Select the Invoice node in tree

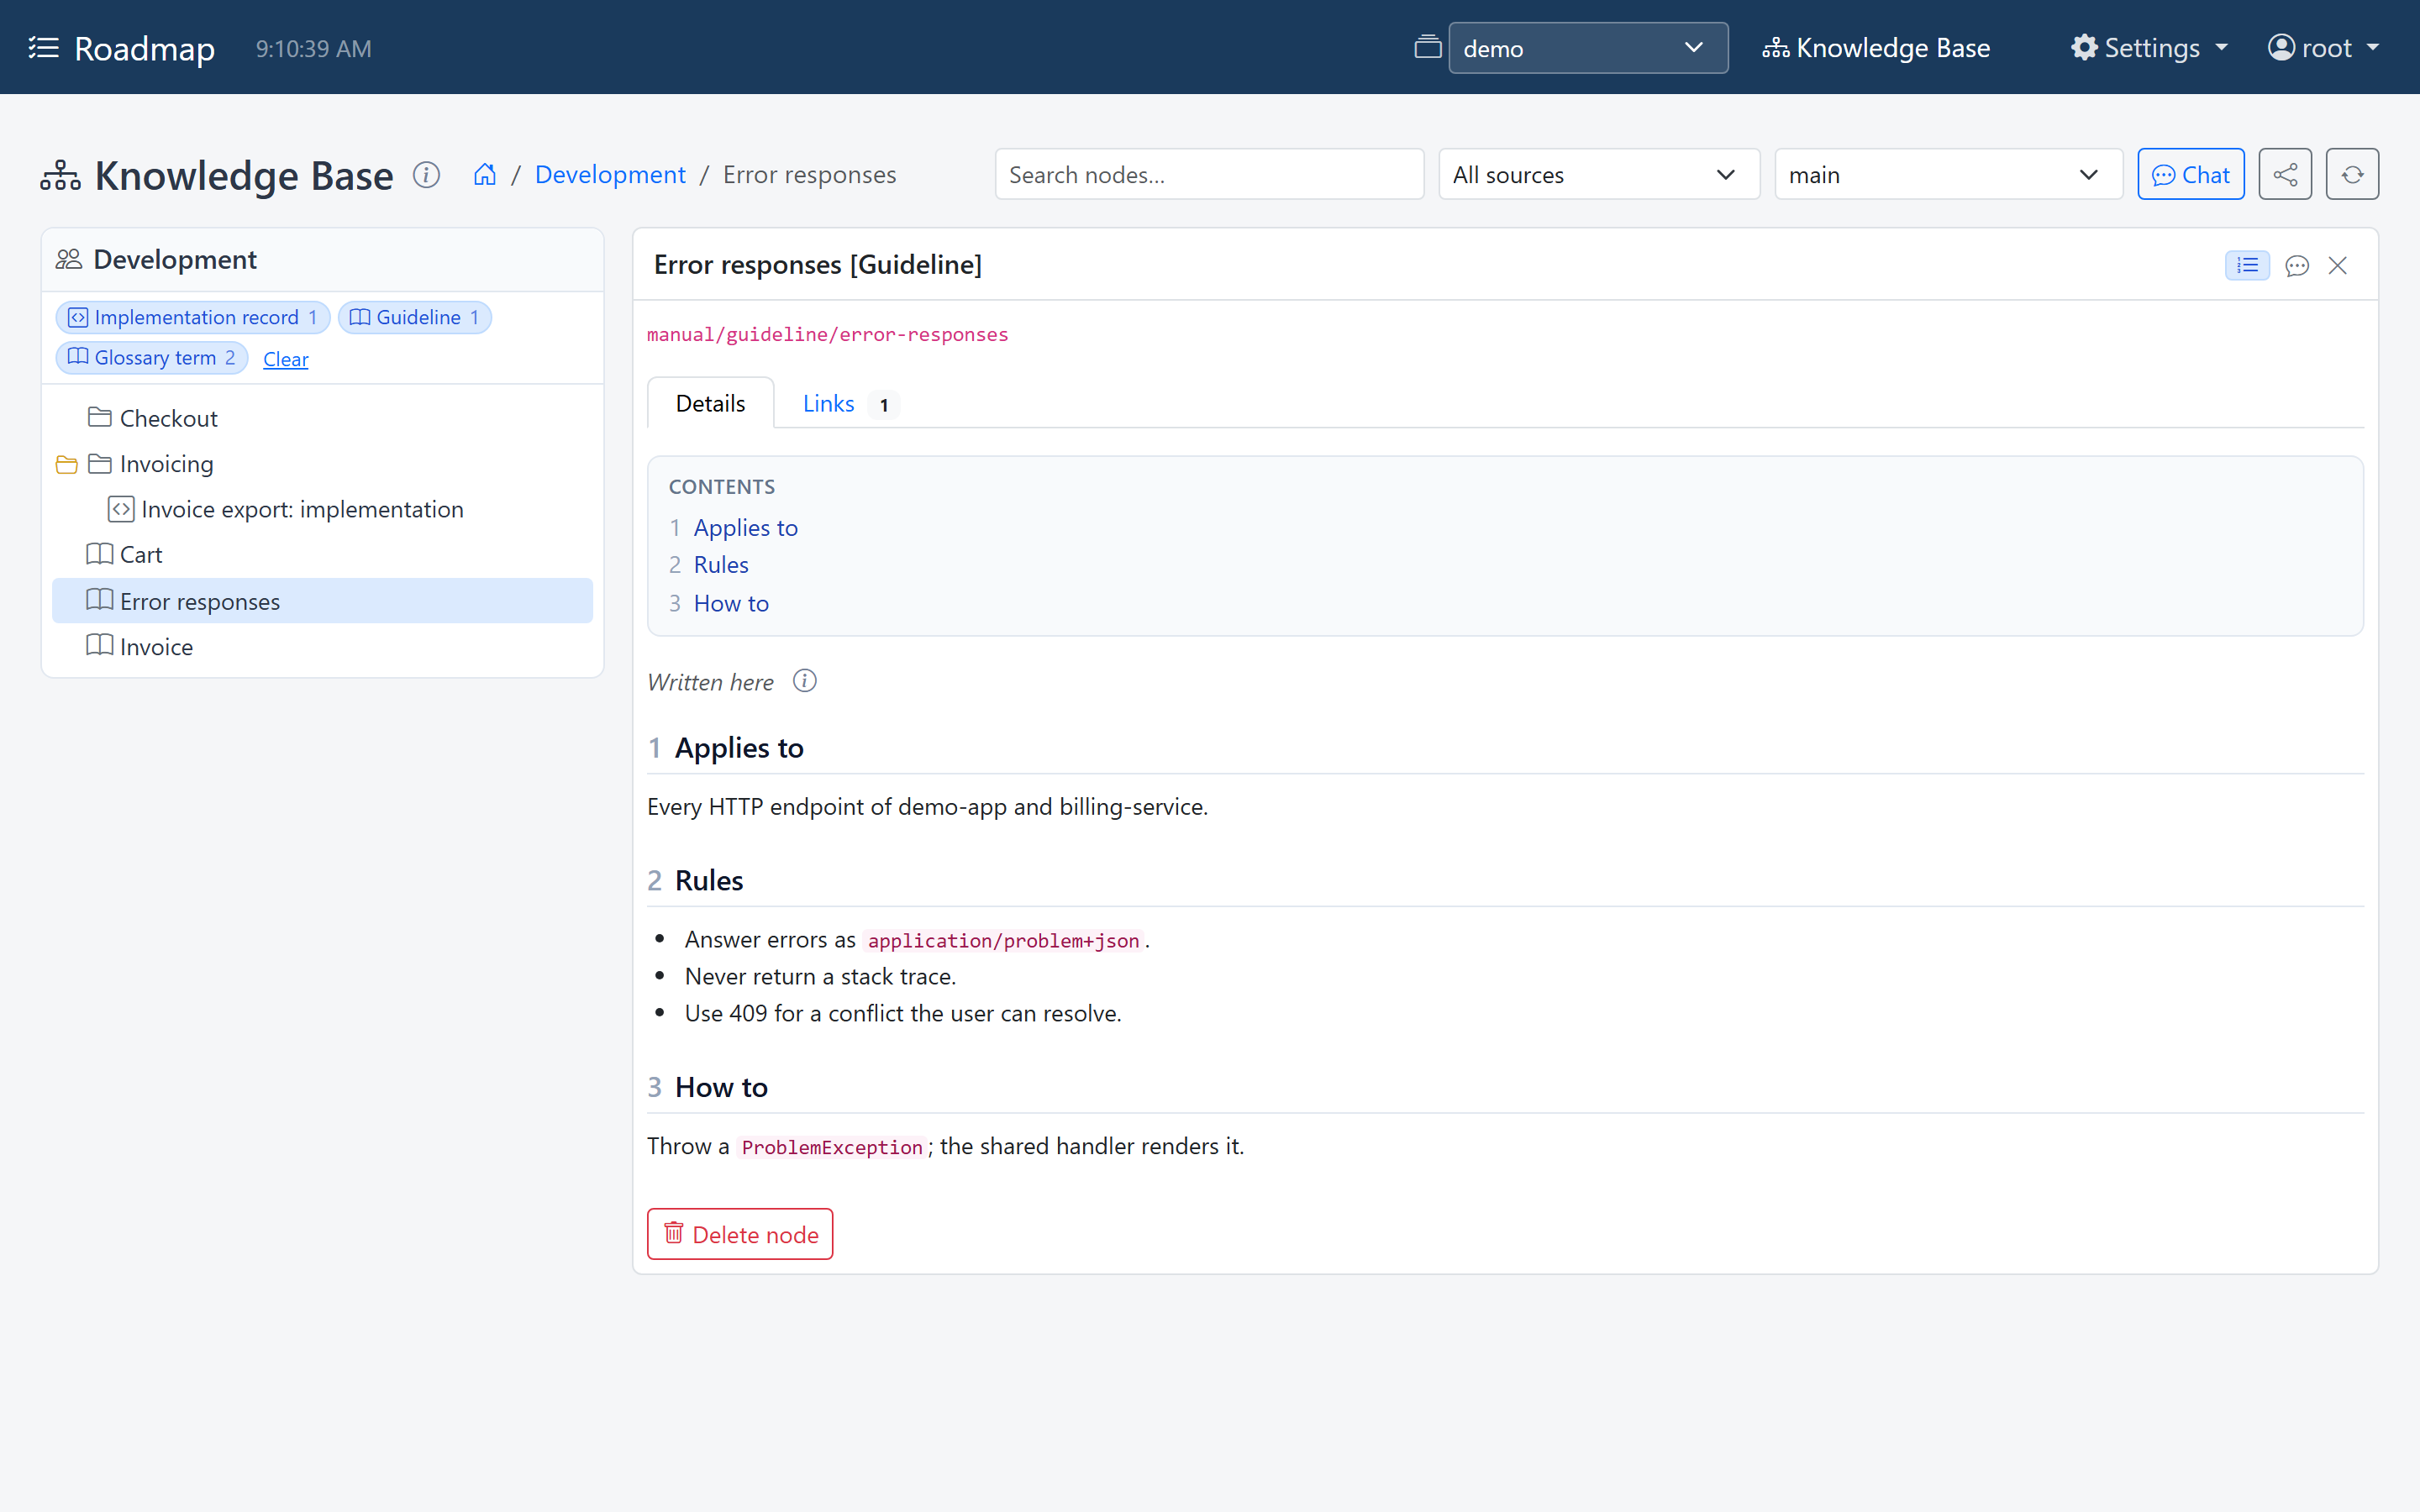tap(322, 647)
